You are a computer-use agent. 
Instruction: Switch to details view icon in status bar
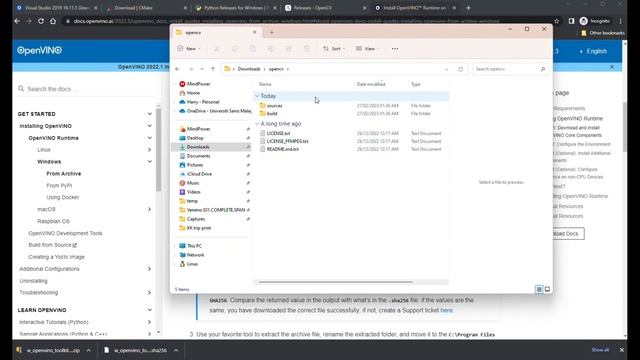[539, 289]
